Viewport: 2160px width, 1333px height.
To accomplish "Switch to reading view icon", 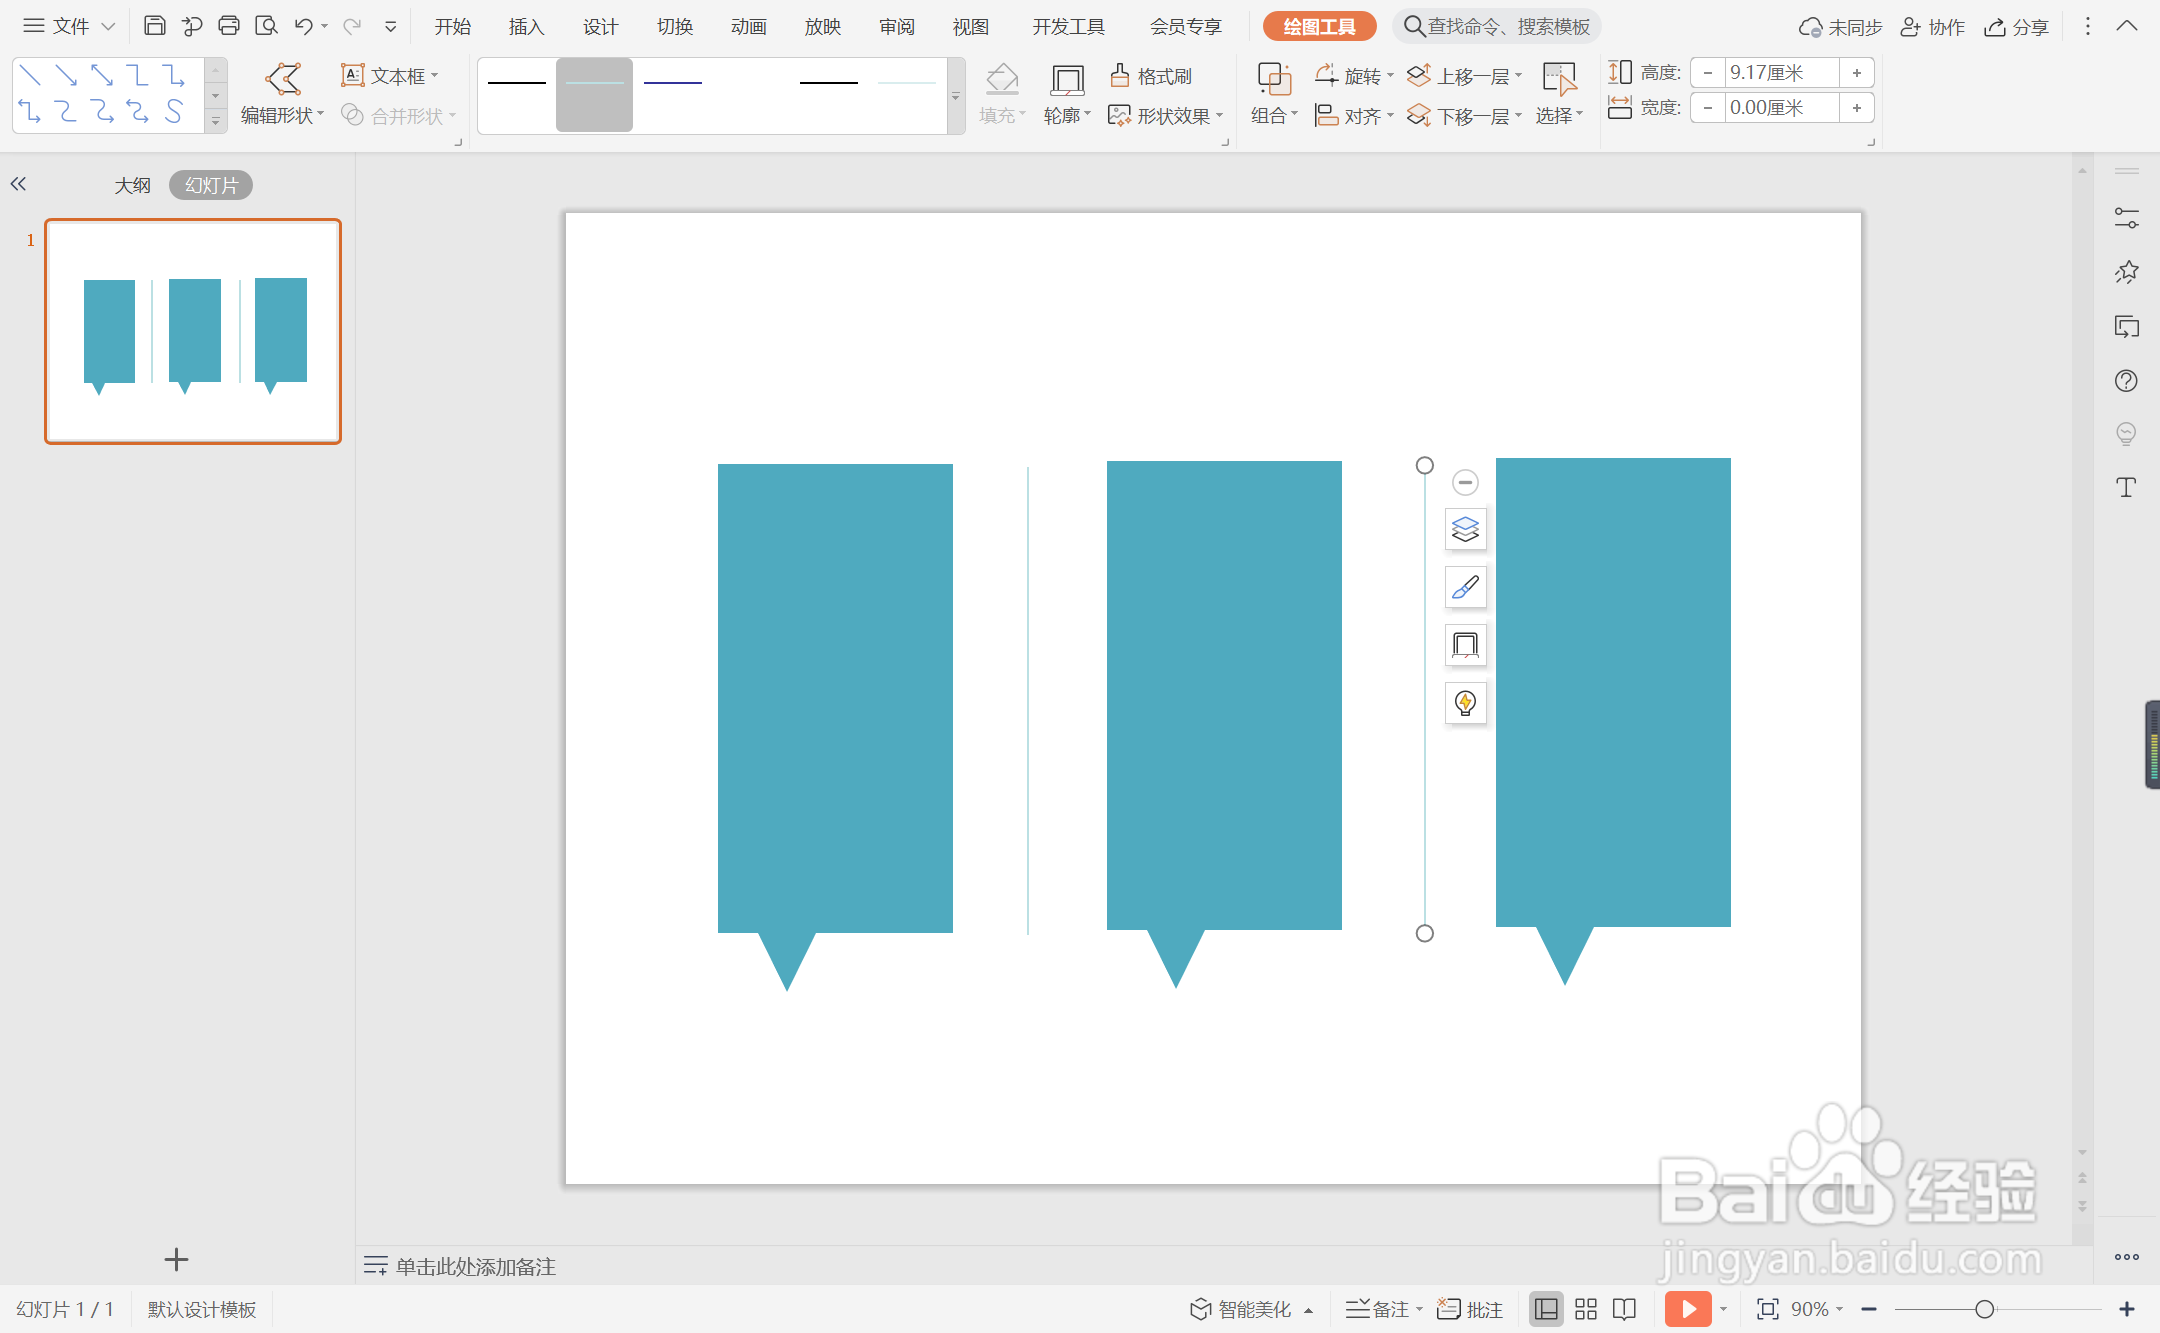I will pyautogui.click(x=1624, y=1309).
